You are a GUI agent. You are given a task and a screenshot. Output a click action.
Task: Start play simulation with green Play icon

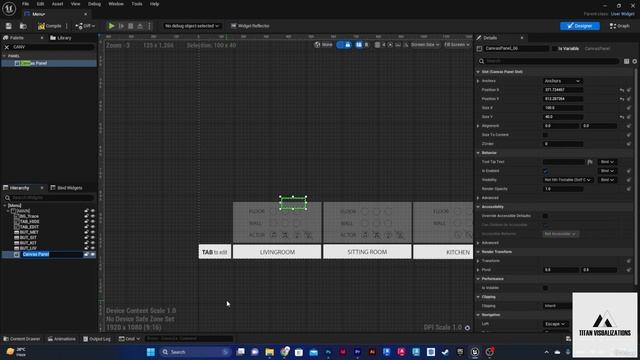[111, 26]
